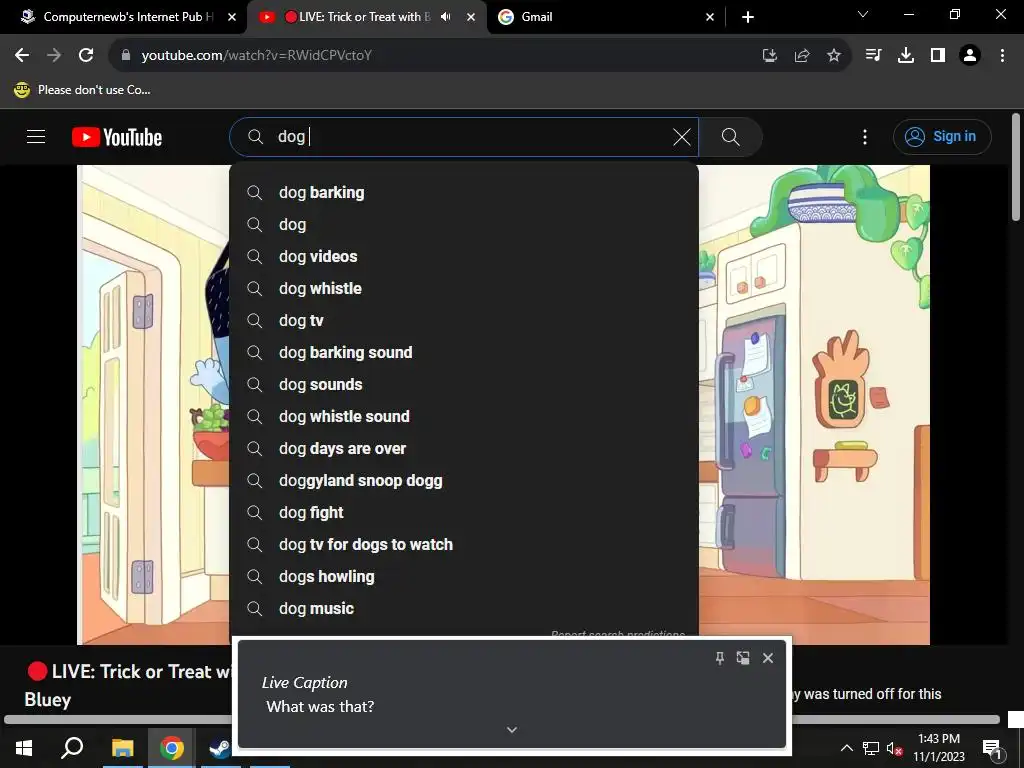Click the browser forward arrow

click(54, 55)
